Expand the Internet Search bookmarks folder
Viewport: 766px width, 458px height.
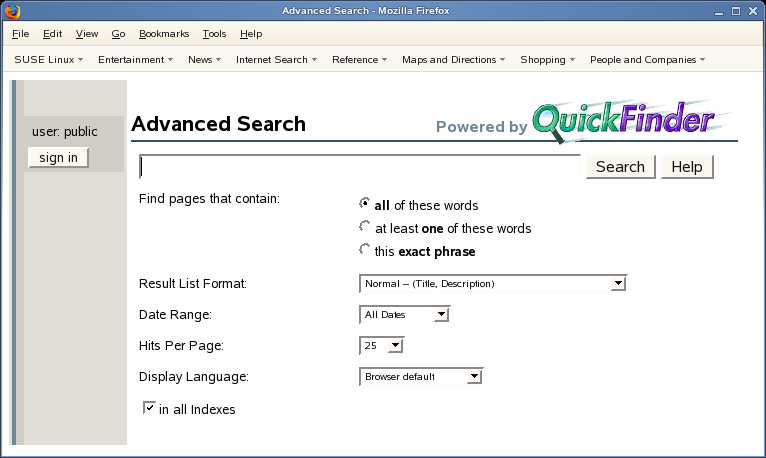tap(276, 60)
